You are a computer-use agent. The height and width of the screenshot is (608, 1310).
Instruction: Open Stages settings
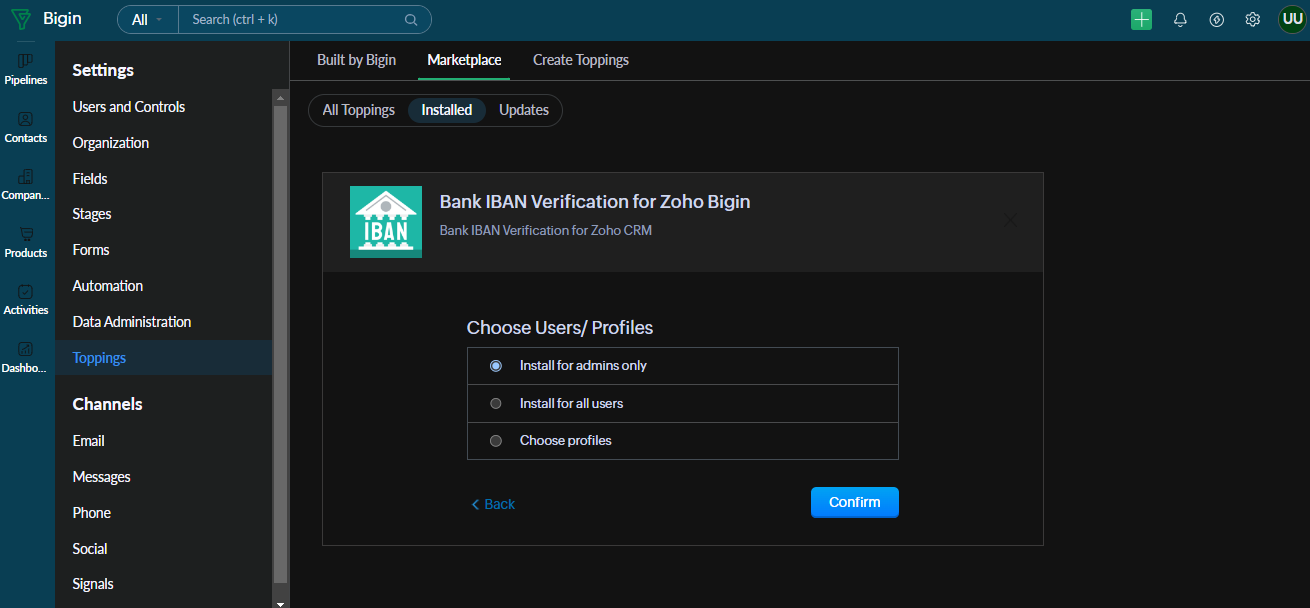pyautogui.click(x=92, y=214)
